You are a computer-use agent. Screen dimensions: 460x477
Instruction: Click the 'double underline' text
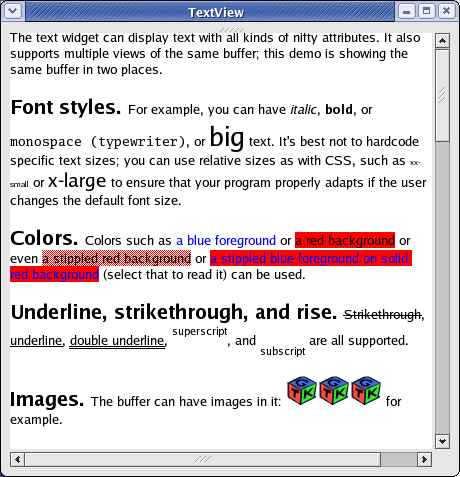pyautogui.click(x=117, y=341)
